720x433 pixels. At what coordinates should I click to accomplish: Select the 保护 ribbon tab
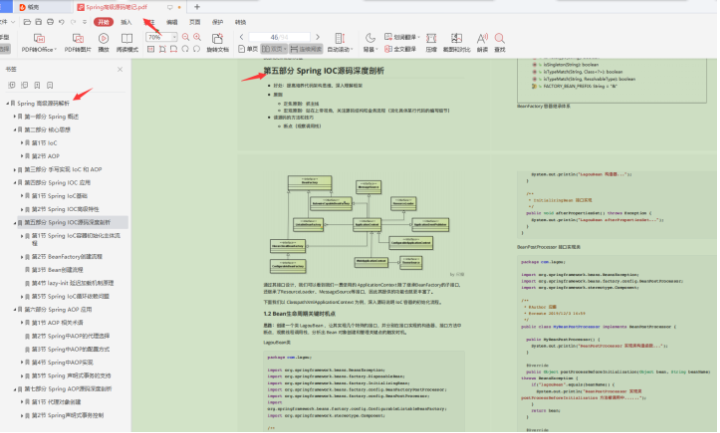218,22
